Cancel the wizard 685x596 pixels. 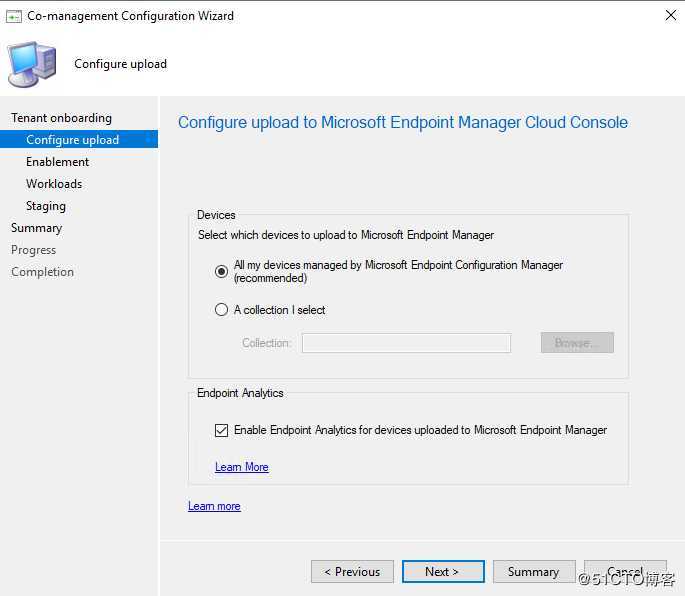(x=625, y=572)
